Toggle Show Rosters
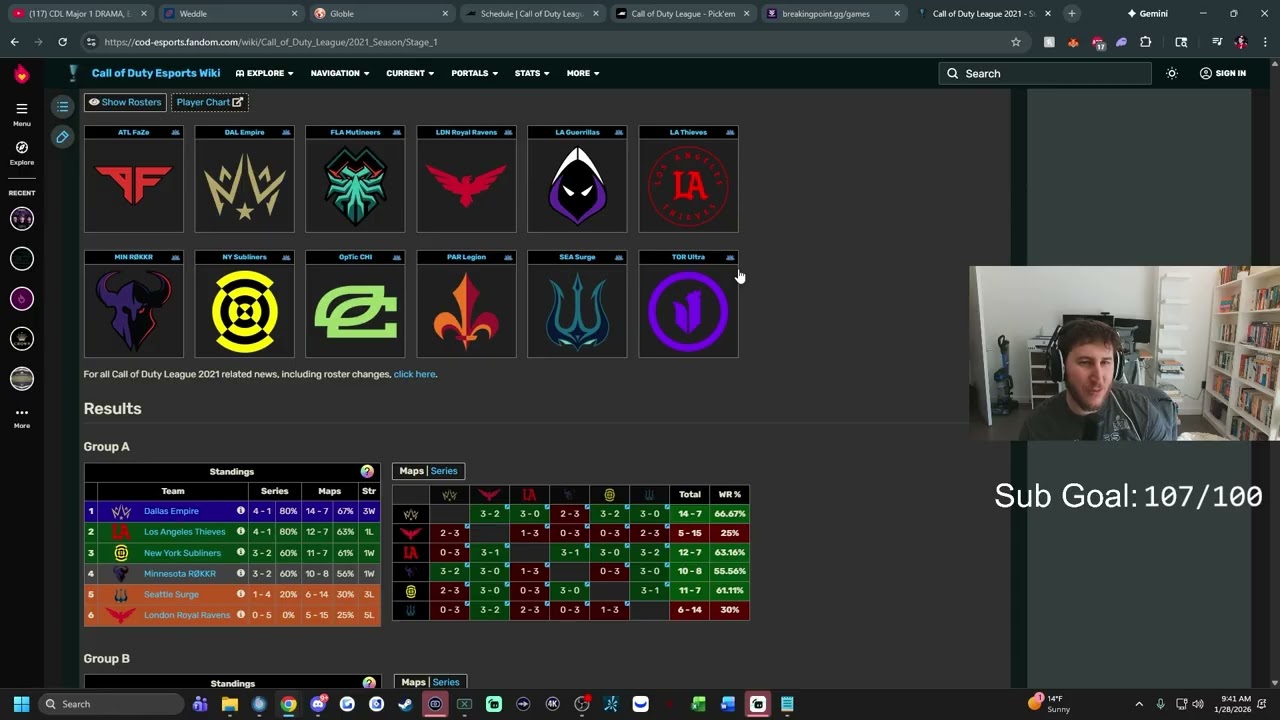 pos(125,102)
